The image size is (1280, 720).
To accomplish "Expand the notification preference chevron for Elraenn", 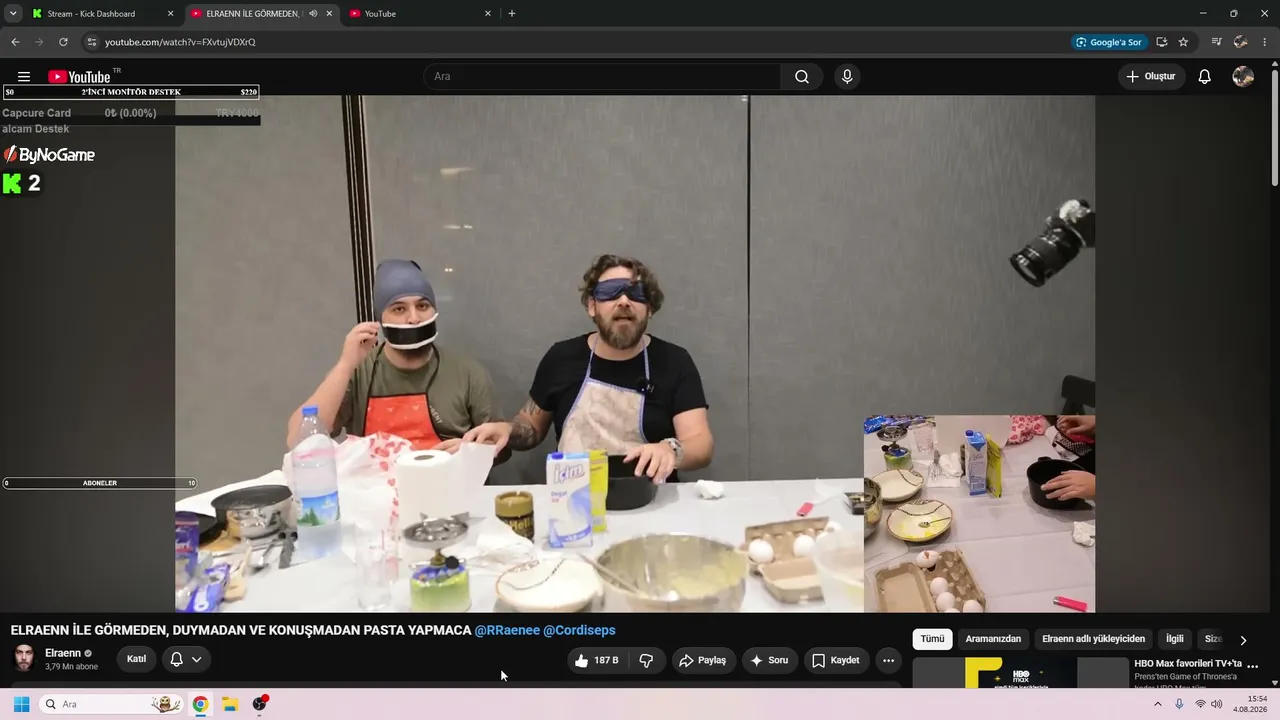I will 196,660.
